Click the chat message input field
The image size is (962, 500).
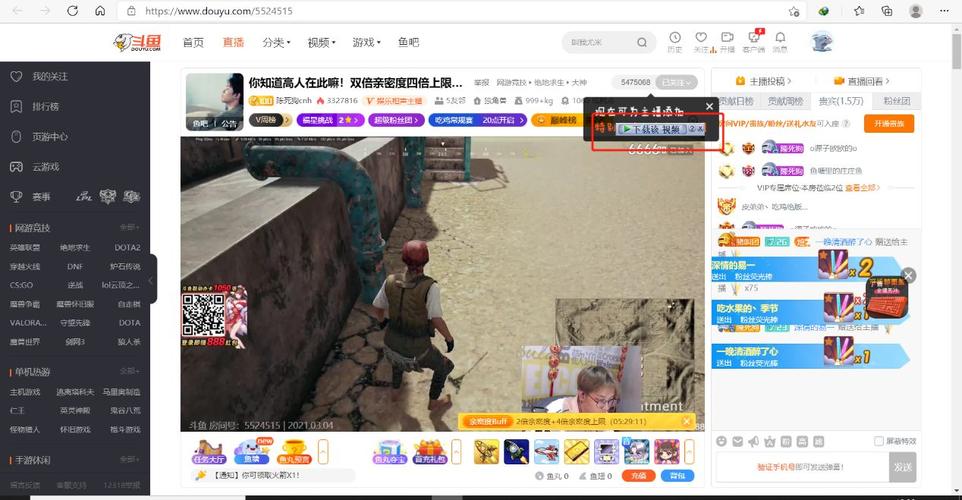(x=800, y=467)
